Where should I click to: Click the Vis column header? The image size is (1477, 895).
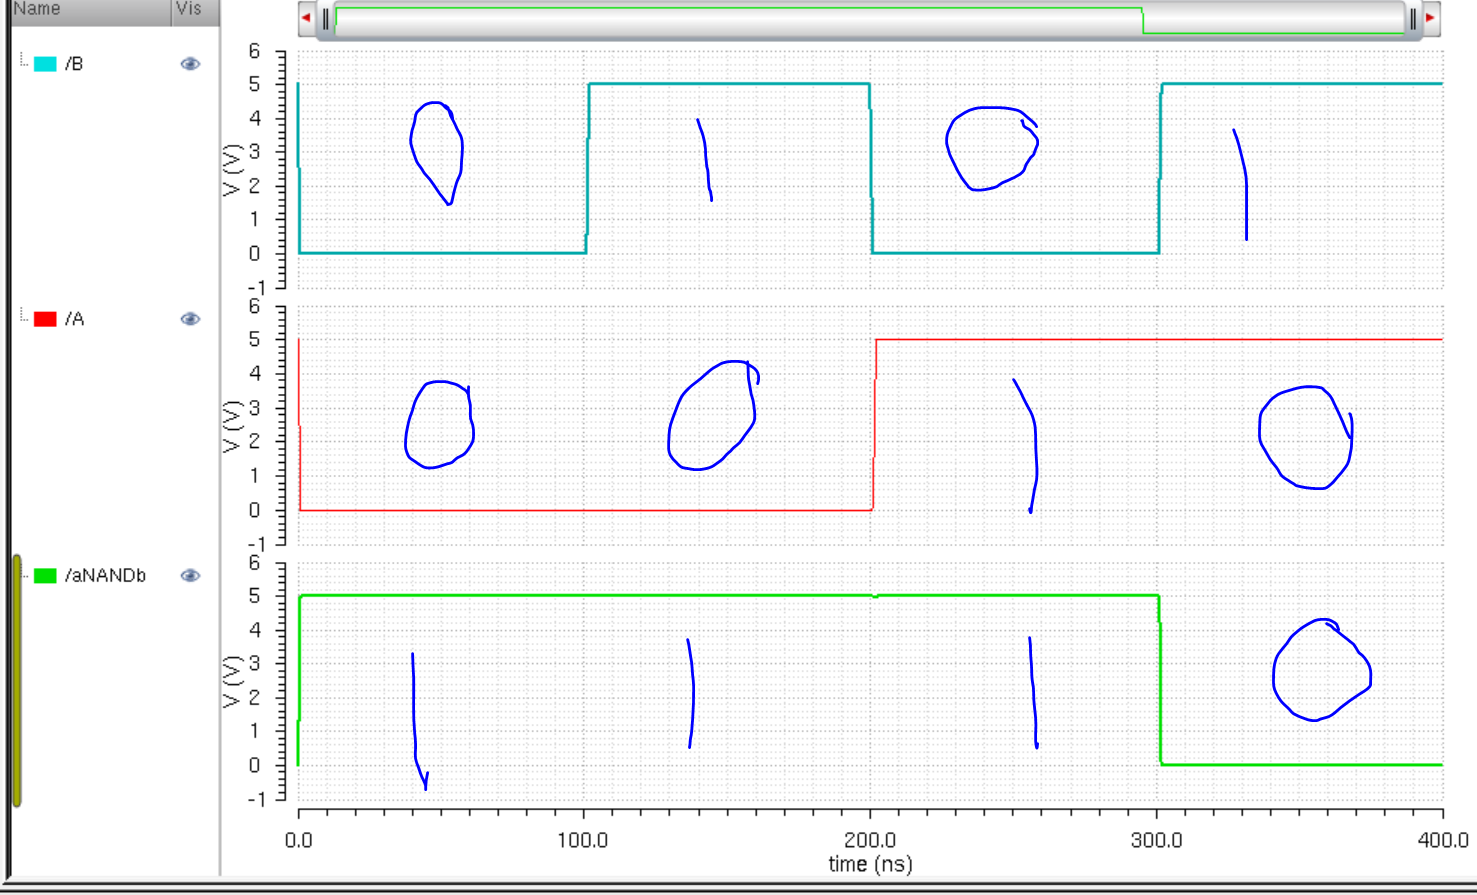pyautogui.click(x=190, y=9)
